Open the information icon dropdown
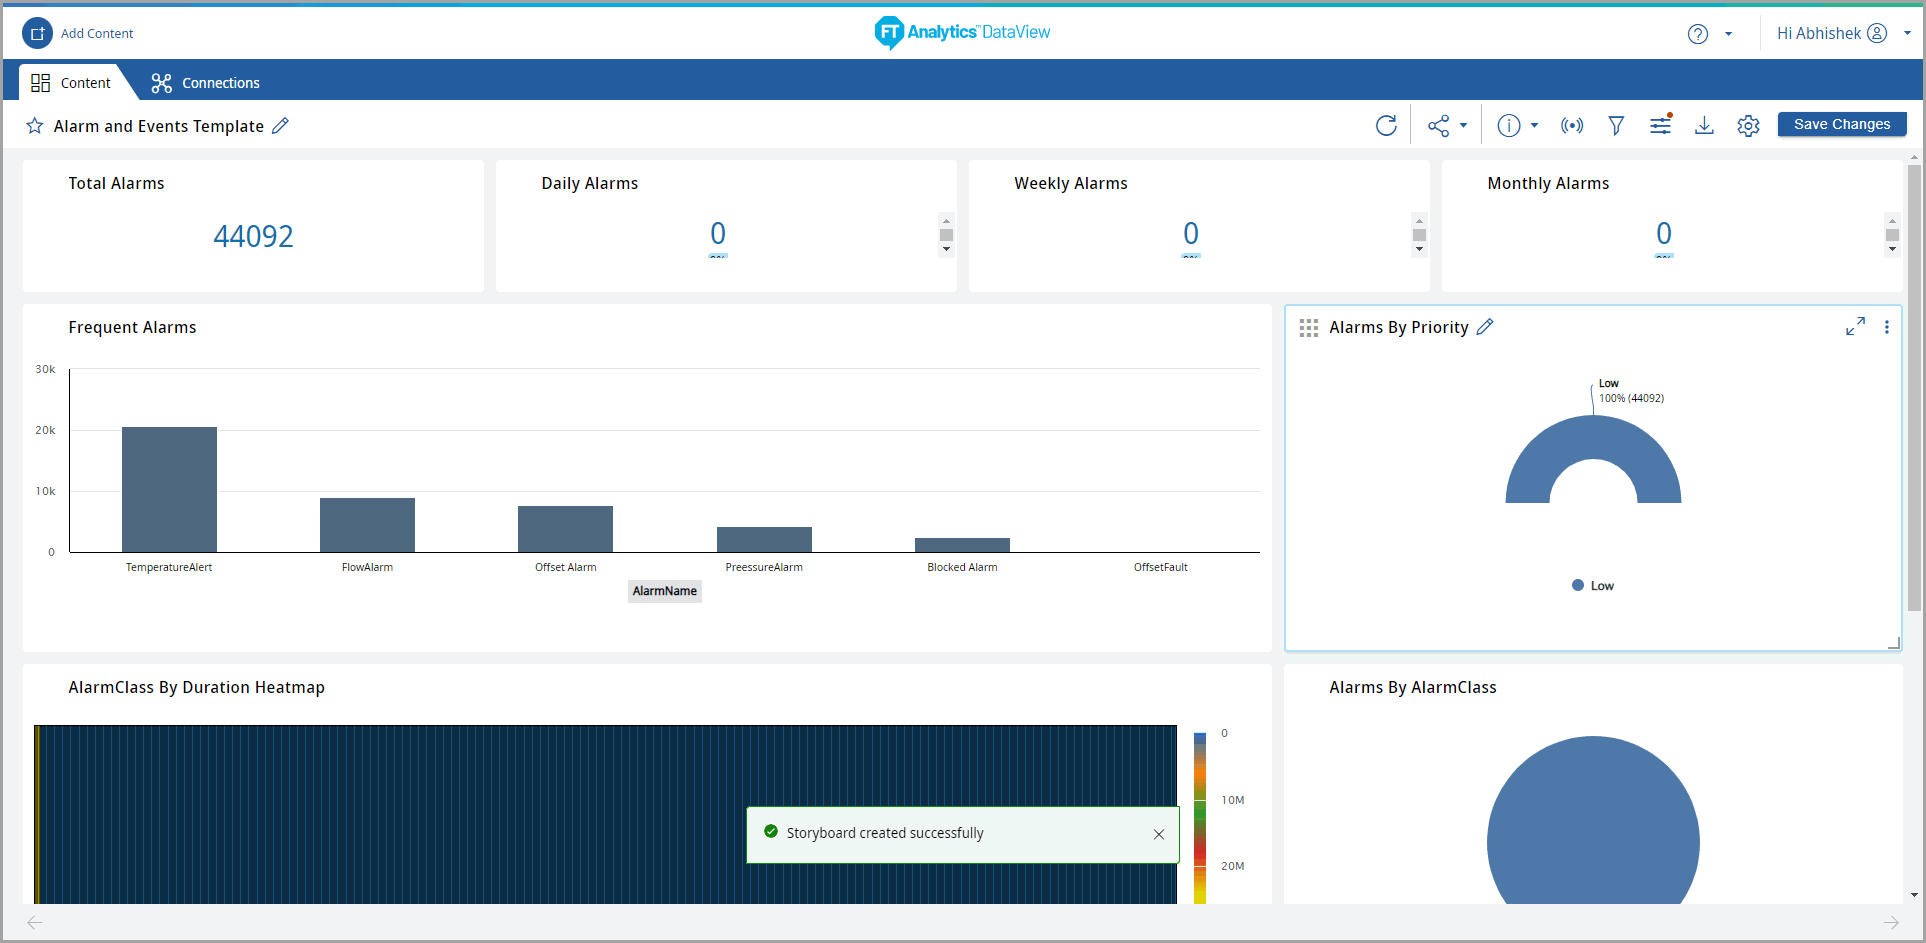The width and height of the screenshot is (1926, 943). click(1516, 125)
